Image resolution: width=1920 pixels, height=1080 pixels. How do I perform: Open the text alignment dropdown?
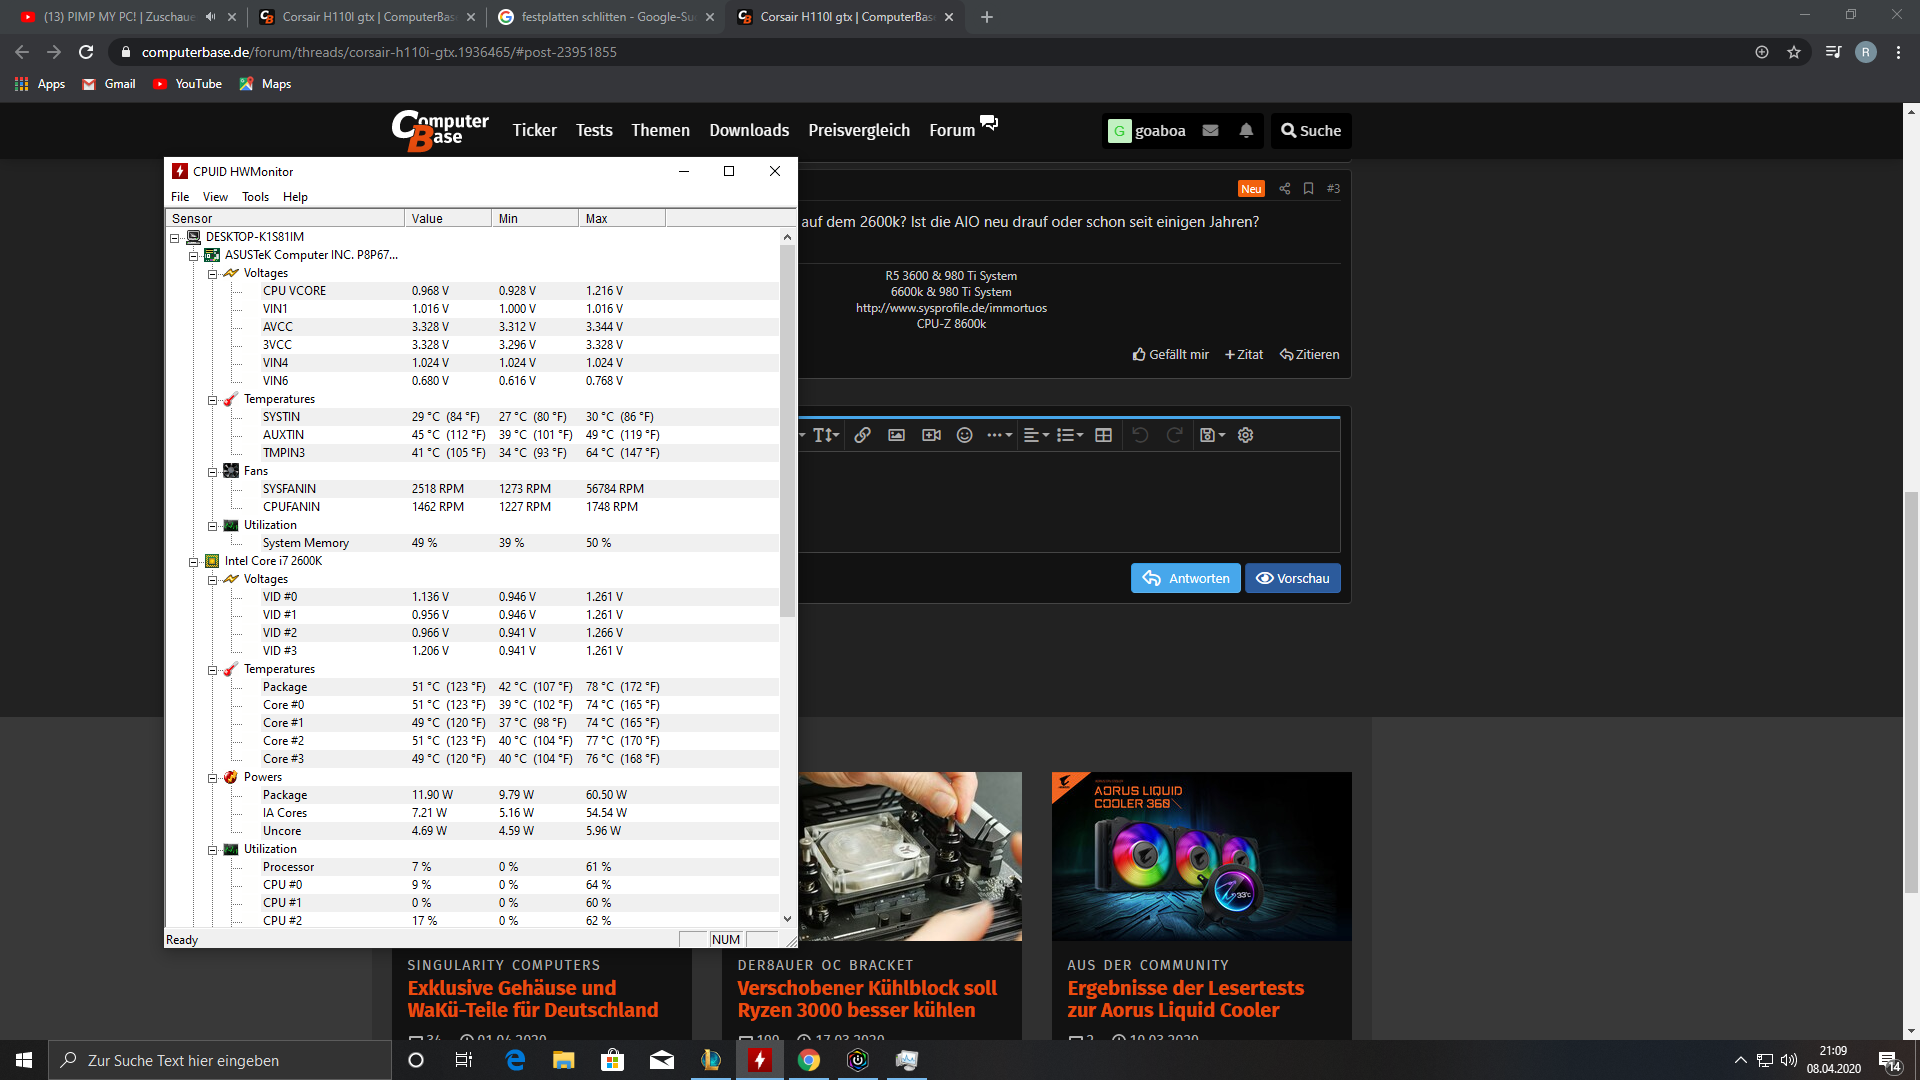tap(1036, 435)
